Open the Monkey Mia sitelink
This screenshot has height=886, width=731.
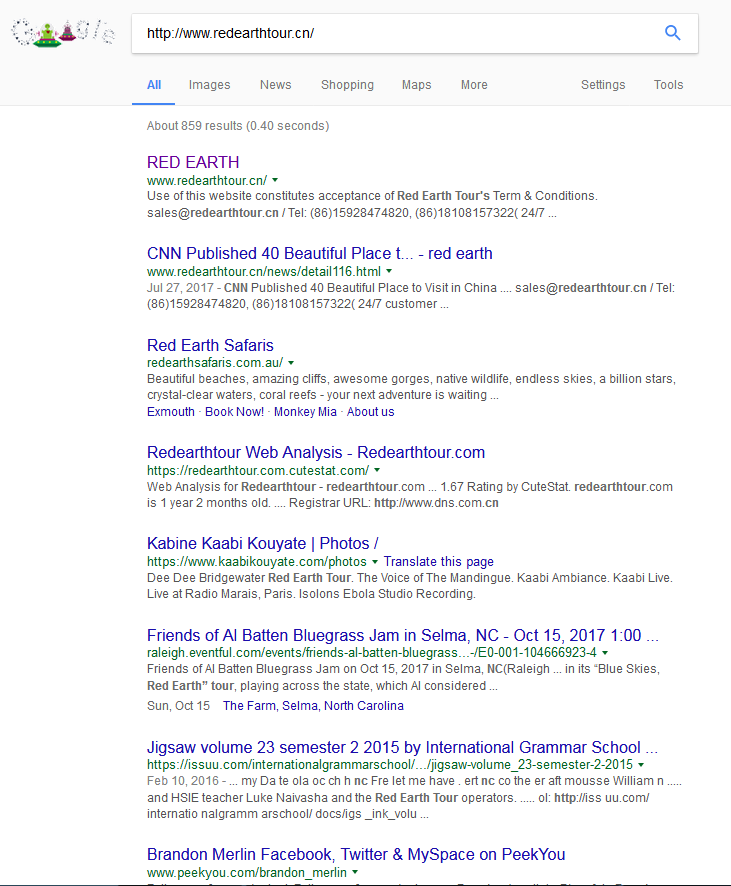point(305,412)
